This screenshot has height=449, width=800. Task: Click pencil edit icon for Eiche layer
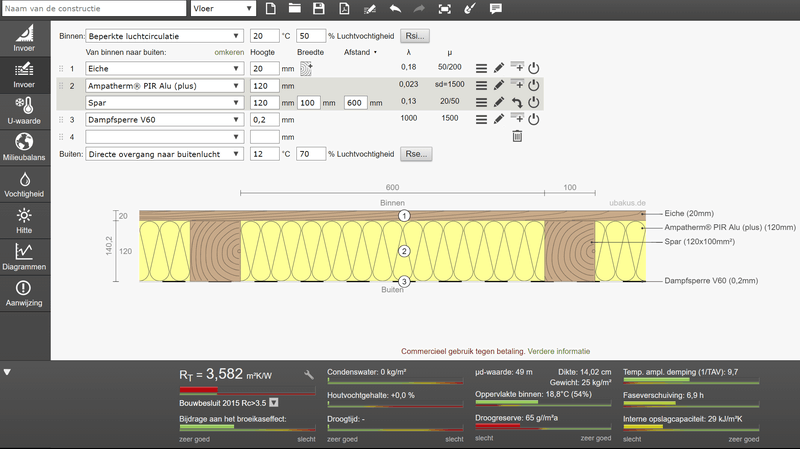[x=499, y=68]
